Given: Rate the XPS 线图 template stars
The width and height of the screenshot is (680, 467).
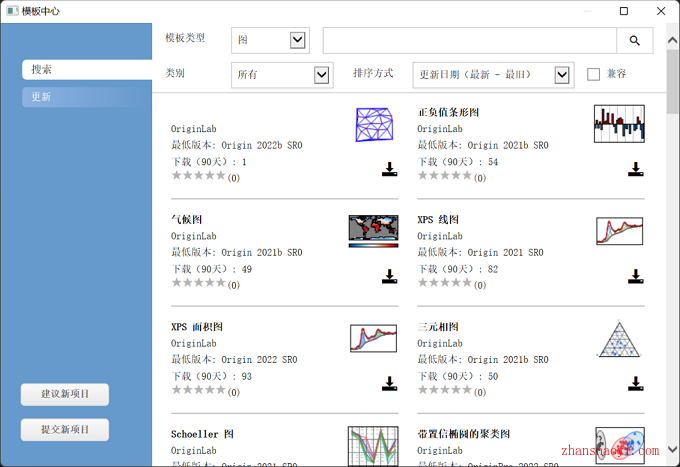Looking at the screenshot, I should [x=445, y=283].
